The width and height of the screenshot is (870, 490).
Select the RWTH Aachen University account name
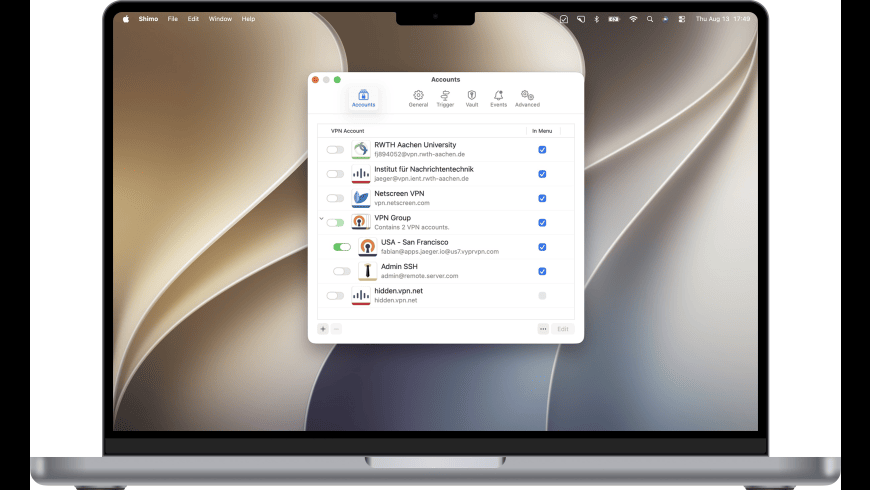tap(415, 145)
